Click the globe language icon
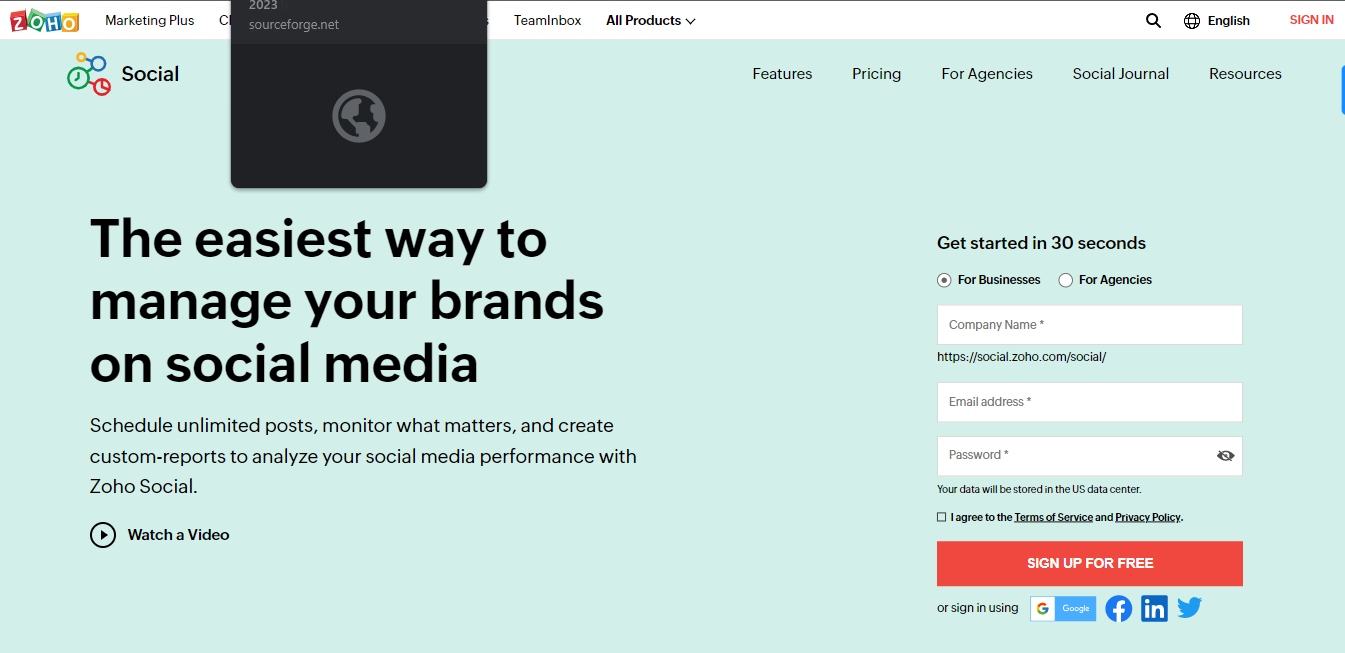The width and height of the screenshot is (1345, 653). pyautogui.click(x=1192, y=20)
